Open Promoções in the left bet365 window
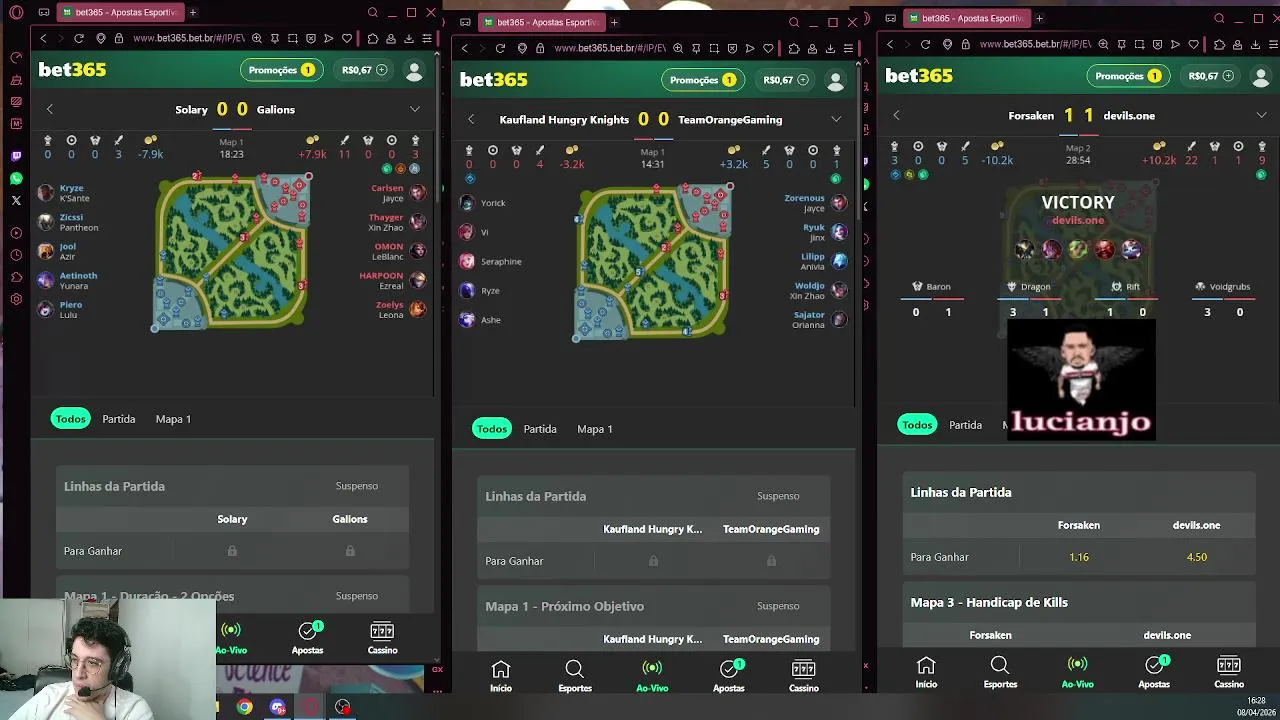1280x720 pixels. [281, 70]
